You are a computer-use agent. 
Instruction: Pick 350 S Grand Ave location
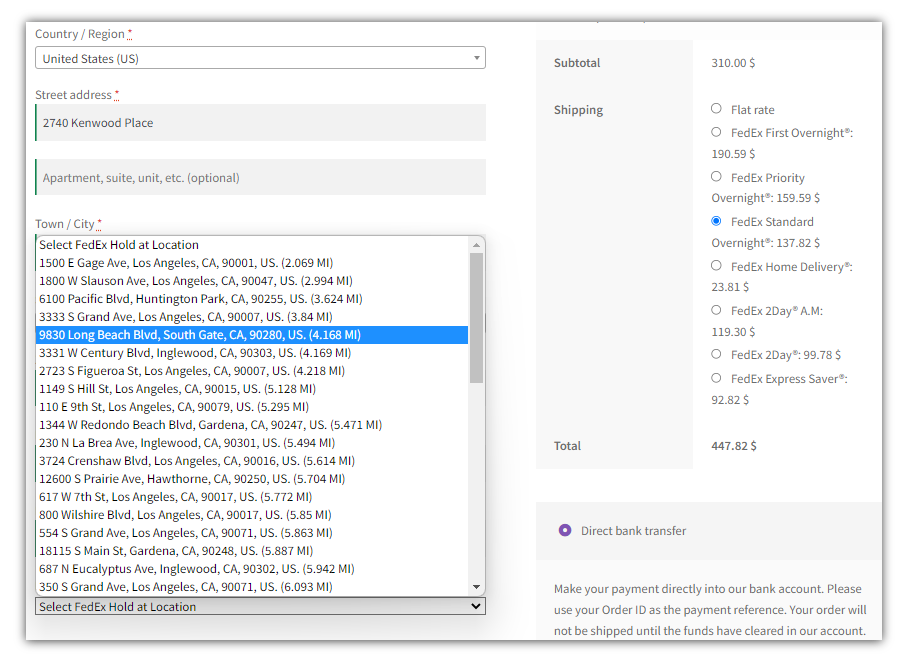tap(252, 587)
